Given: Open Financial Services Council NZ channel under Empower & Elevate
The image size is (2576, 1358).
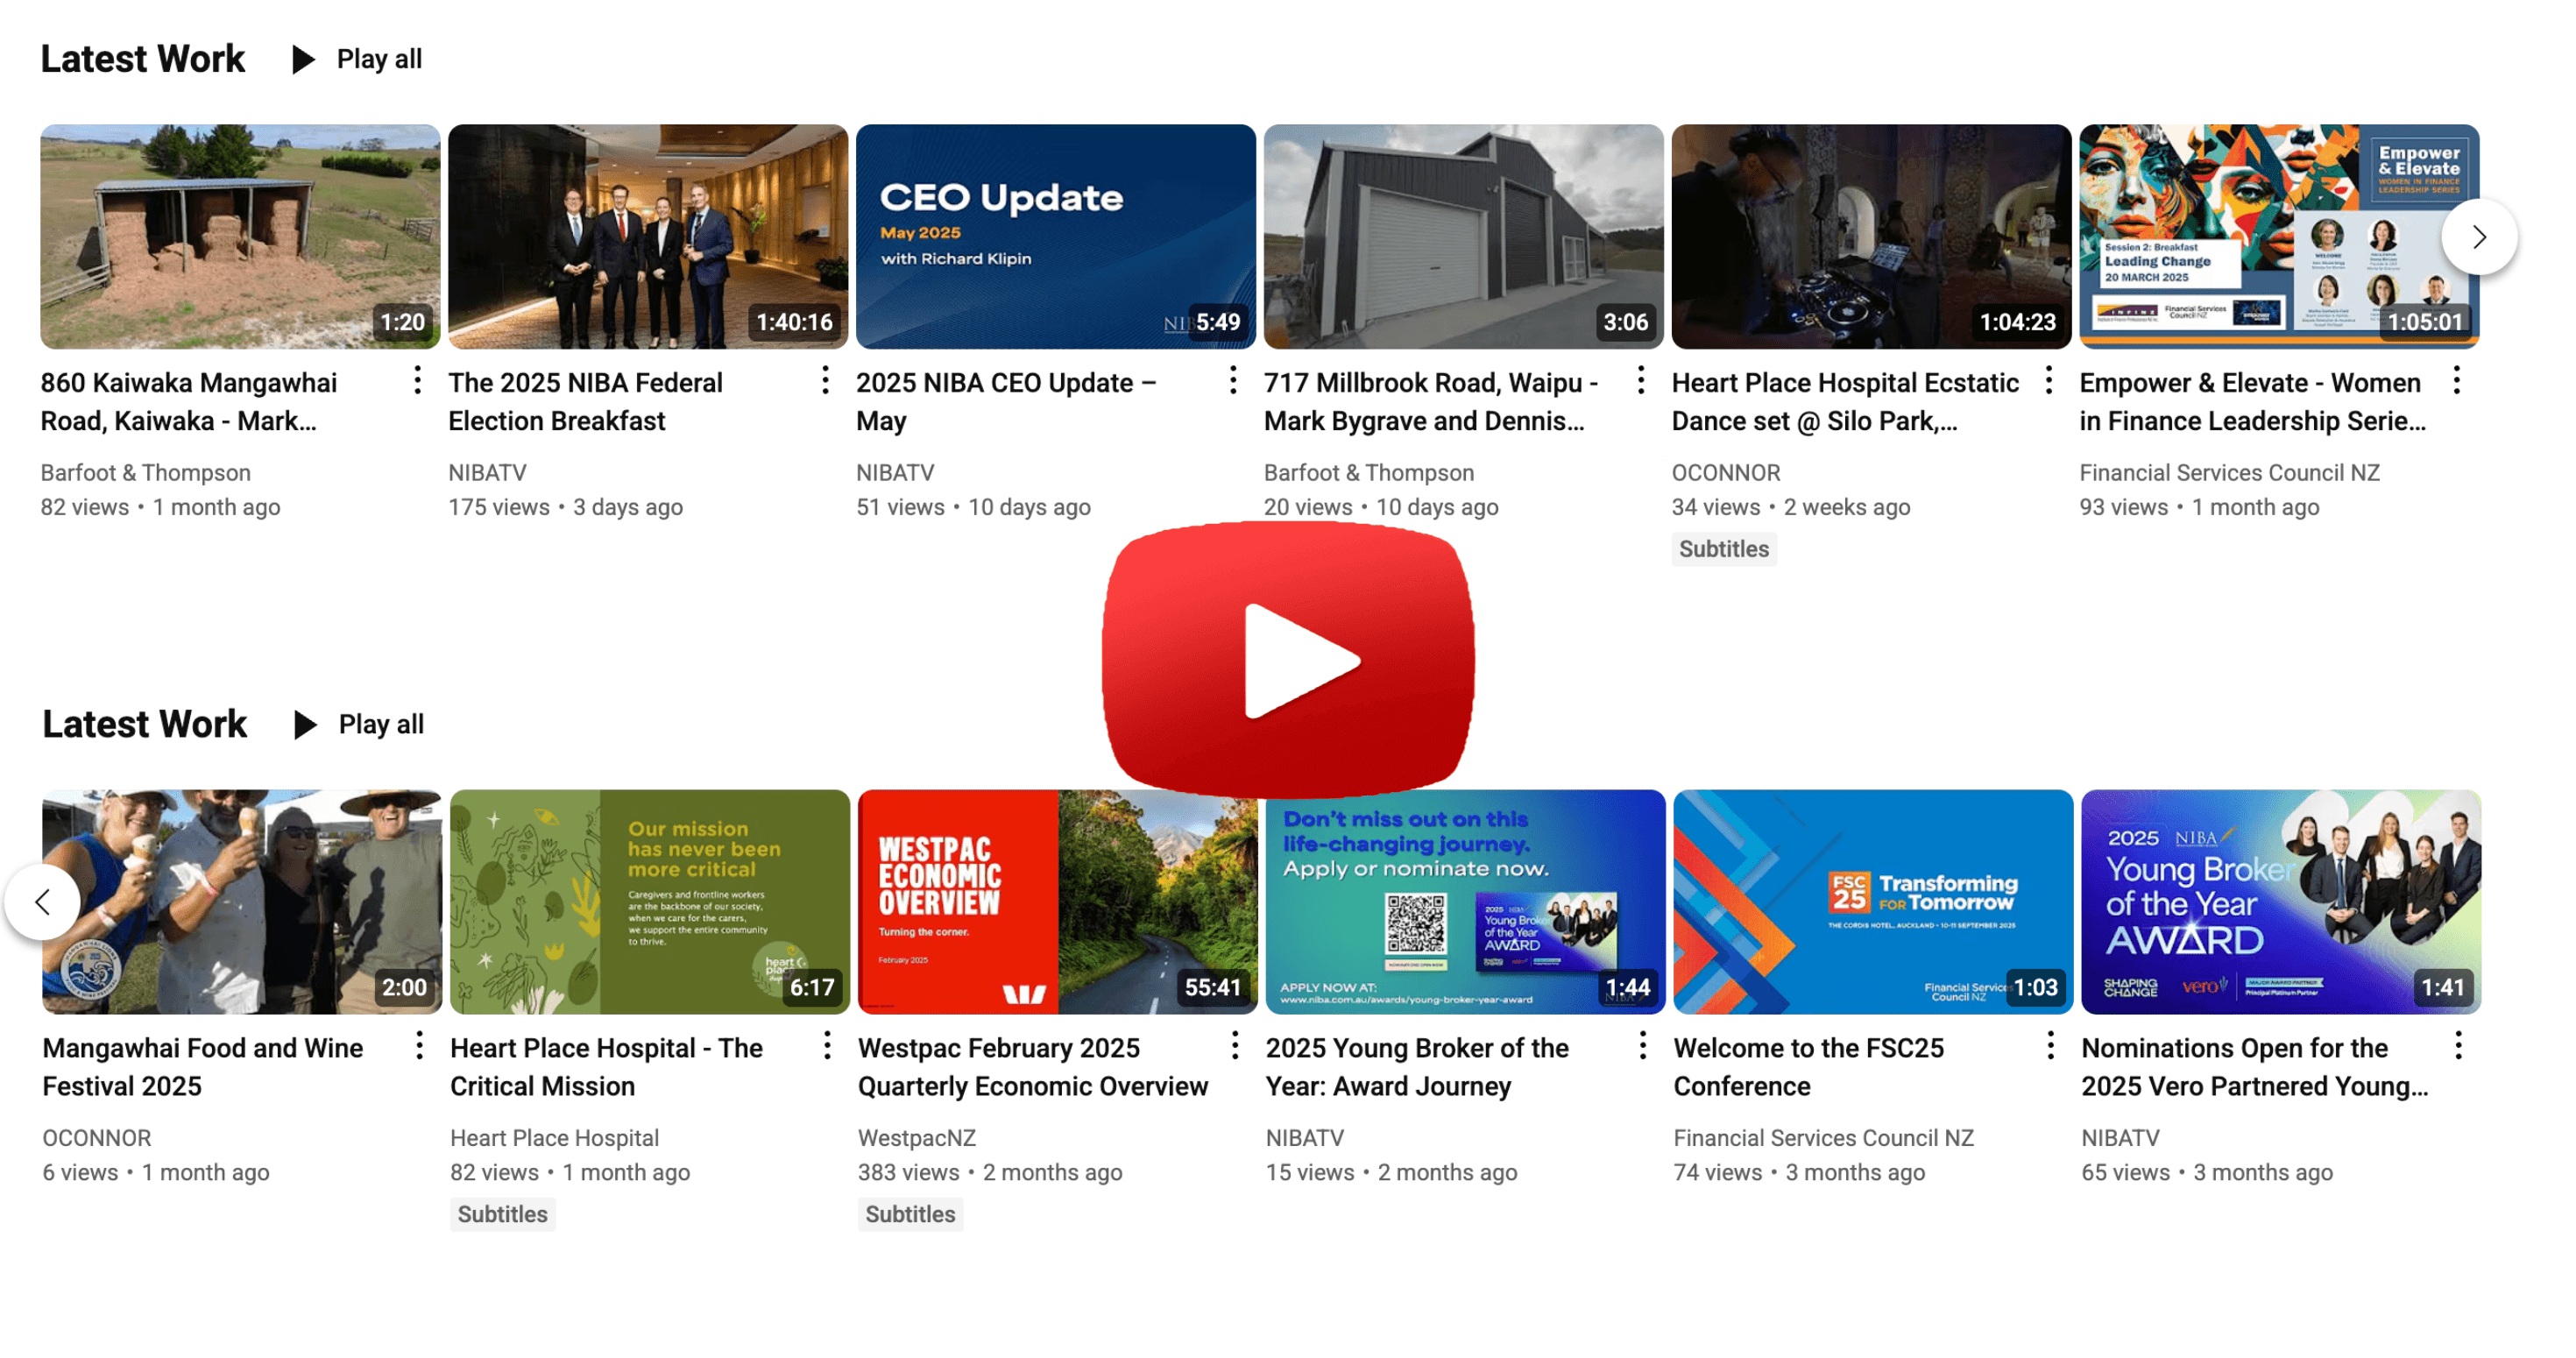Looking at the screenshot, I should pos(2229,472).
